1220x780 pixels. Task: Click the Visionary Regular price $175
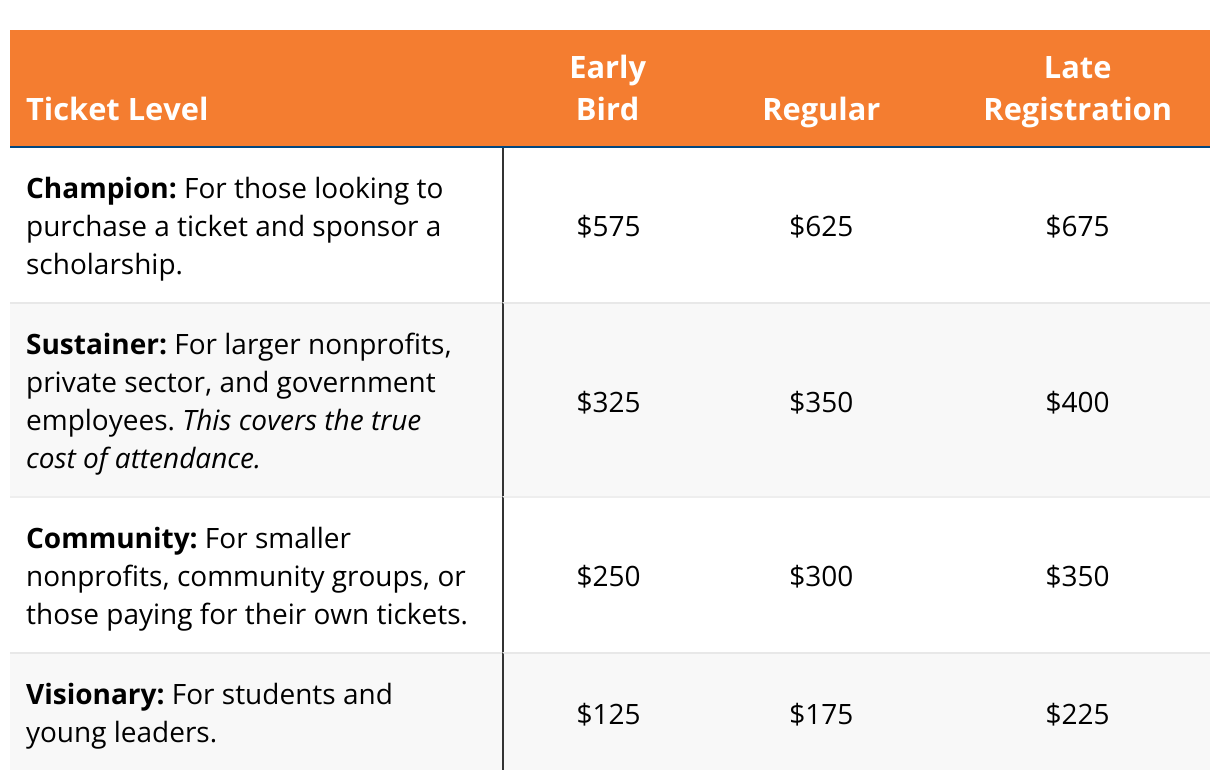coord(821,714)
